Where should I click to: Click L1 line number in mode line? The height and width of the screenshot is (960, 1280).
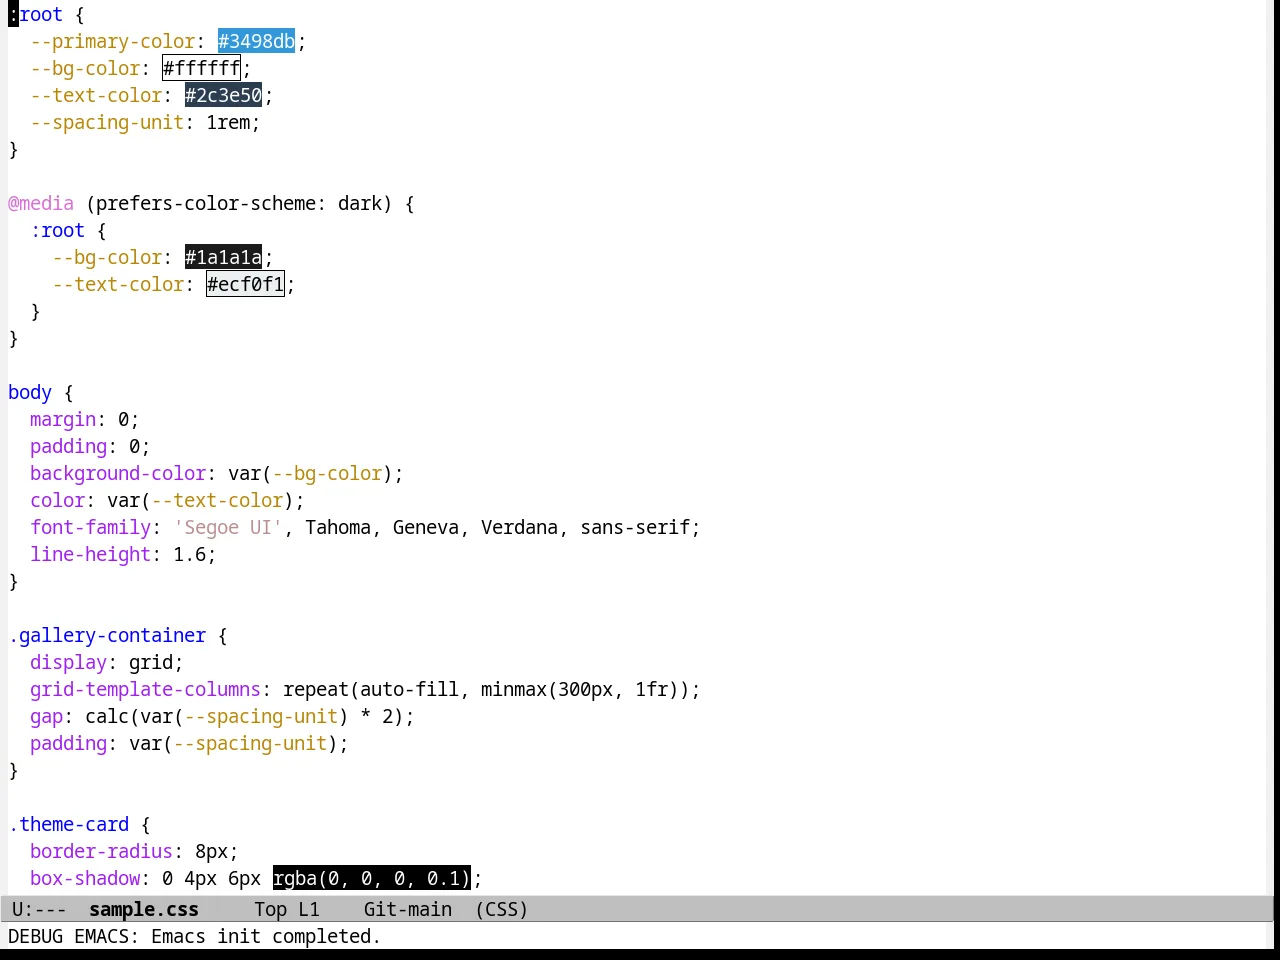[x=309, y=909]
